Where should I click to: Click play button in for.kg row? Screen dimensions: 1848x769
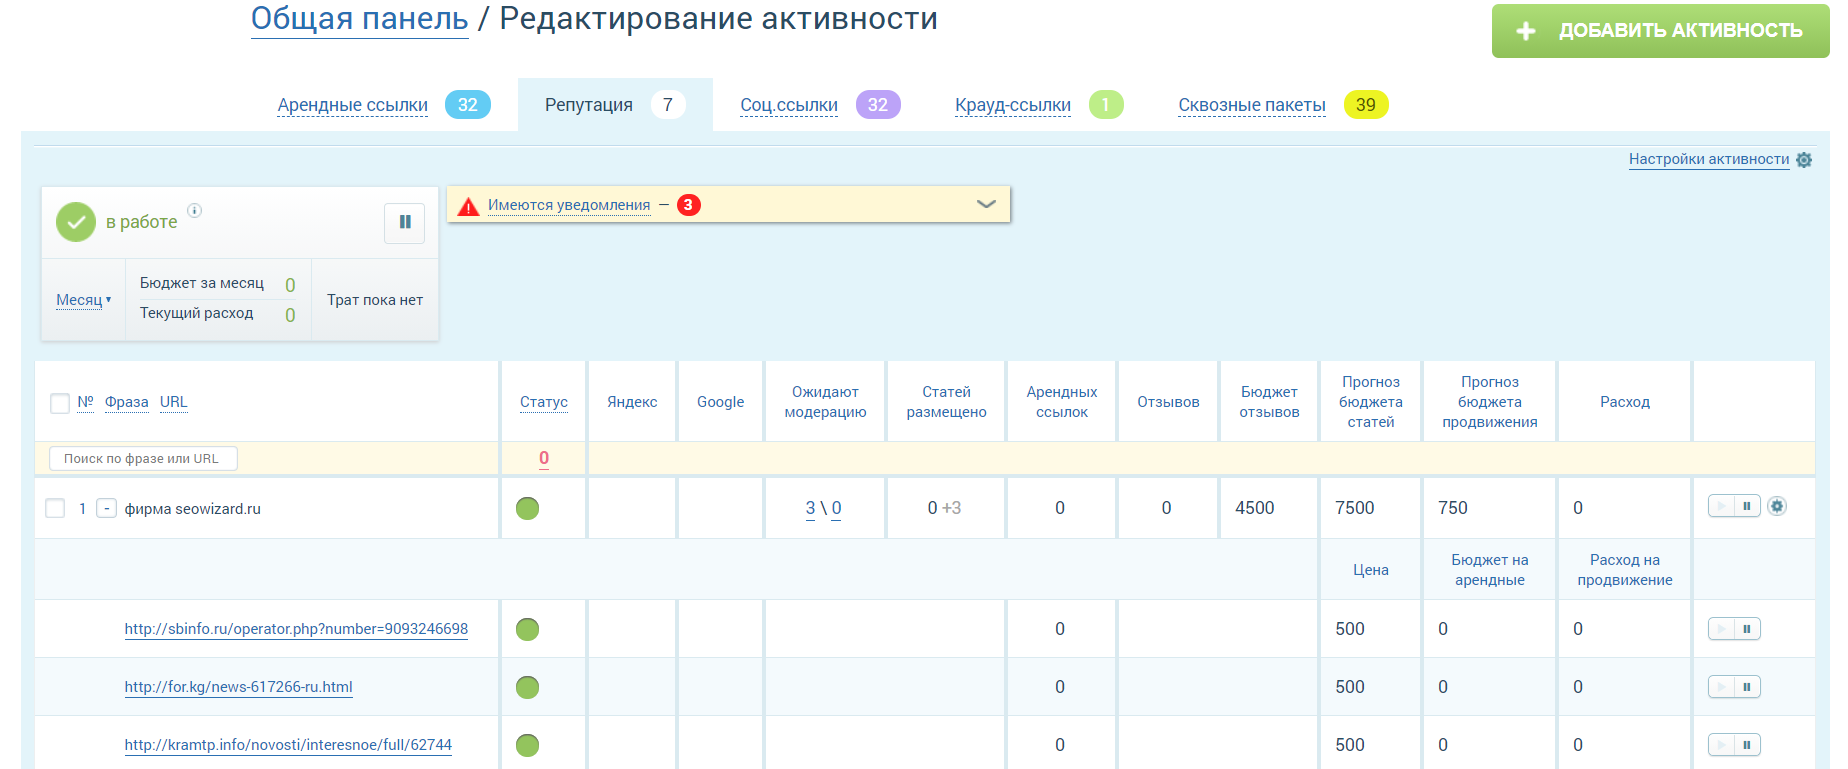[x=1721, y=687]
